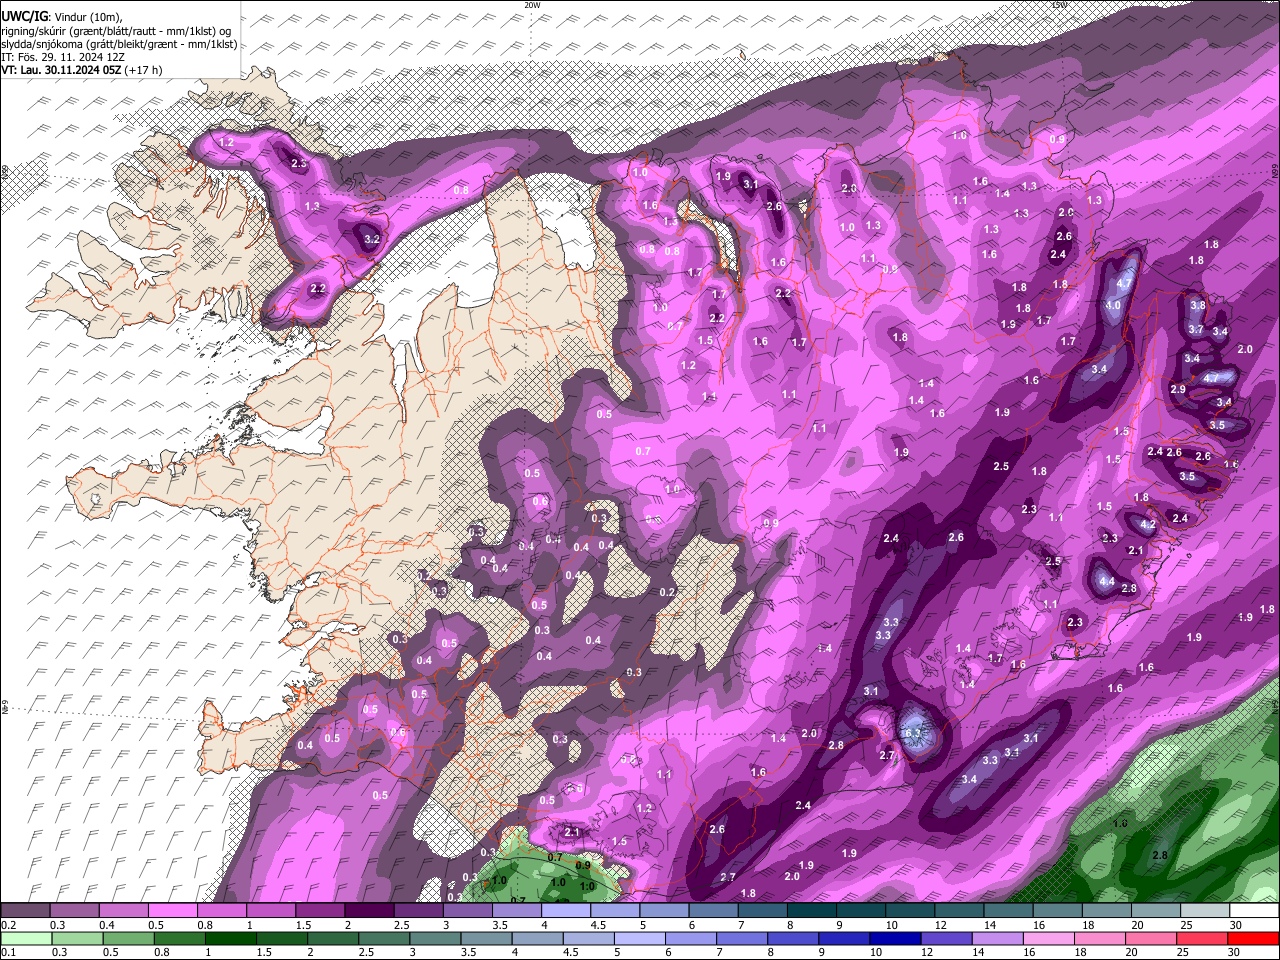Click the 'slydda/snjókoma' legend description line

[119, 44]
